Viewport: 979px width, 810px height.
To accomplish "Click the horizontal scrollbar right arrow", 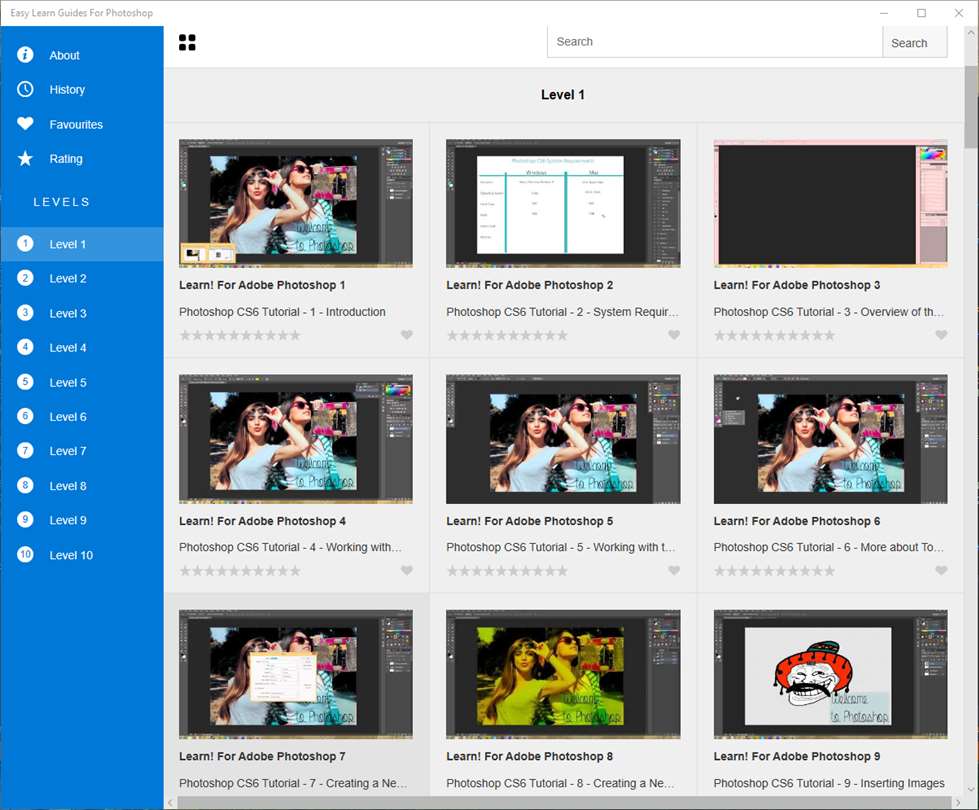I will (958, 803).
